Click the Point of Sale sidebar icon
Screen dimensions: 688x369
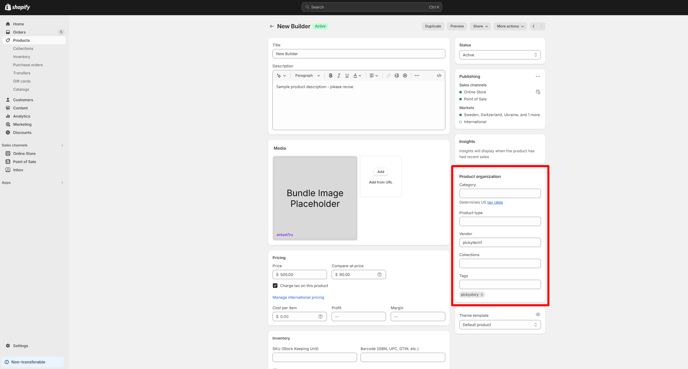[x=7, y=162]
